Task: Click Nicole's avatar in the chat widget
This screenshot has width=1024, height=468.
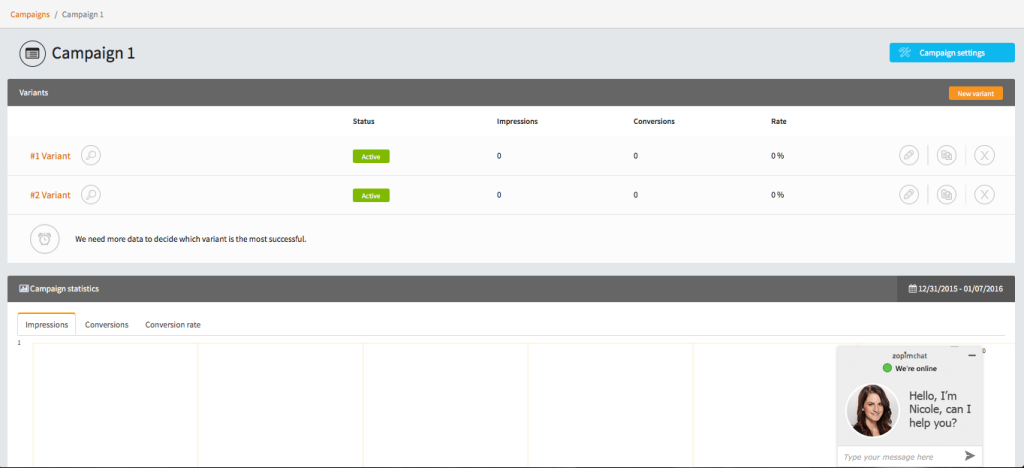Action: pos(872,410)
